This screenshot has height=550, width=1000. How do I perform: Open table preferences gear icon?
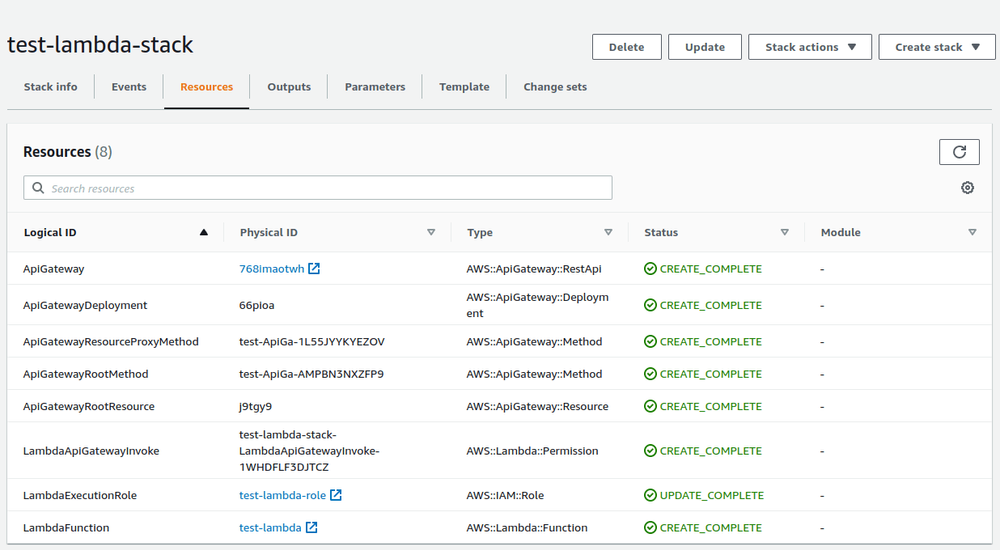point(967,188)
